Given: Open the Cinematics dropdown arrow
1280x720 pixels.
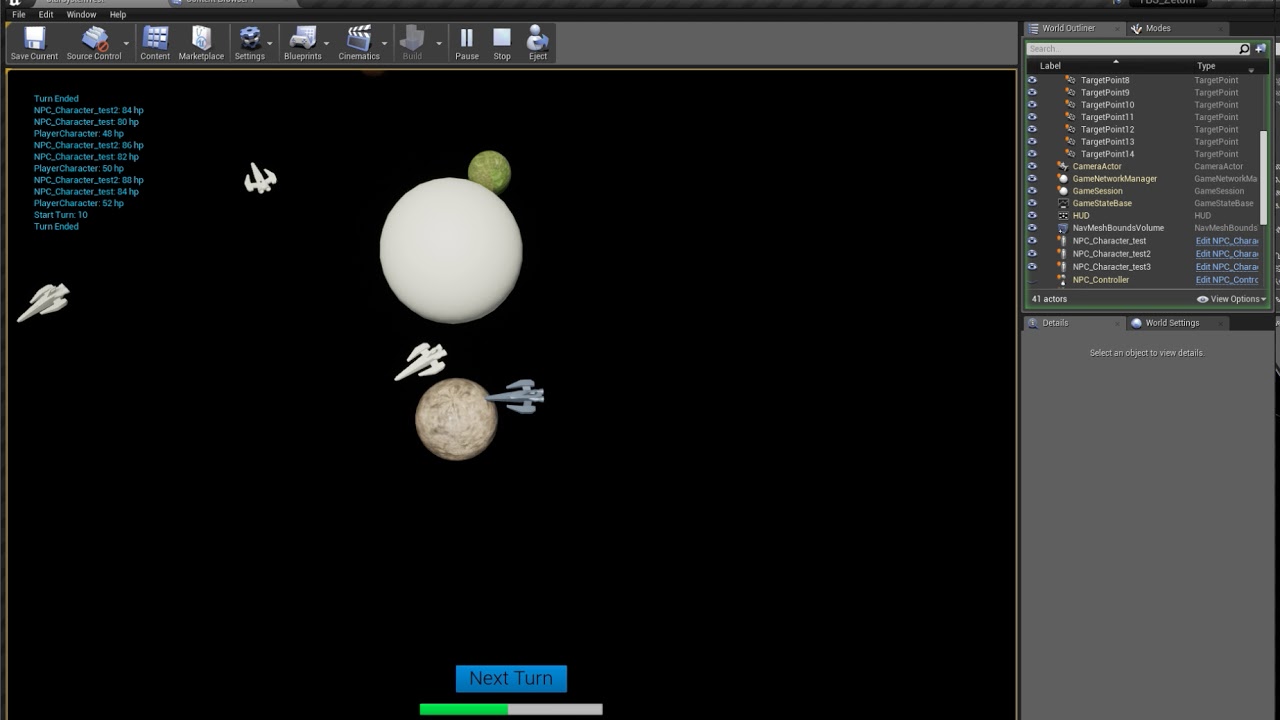Looking at the screenshot, I should click(385, 44).
